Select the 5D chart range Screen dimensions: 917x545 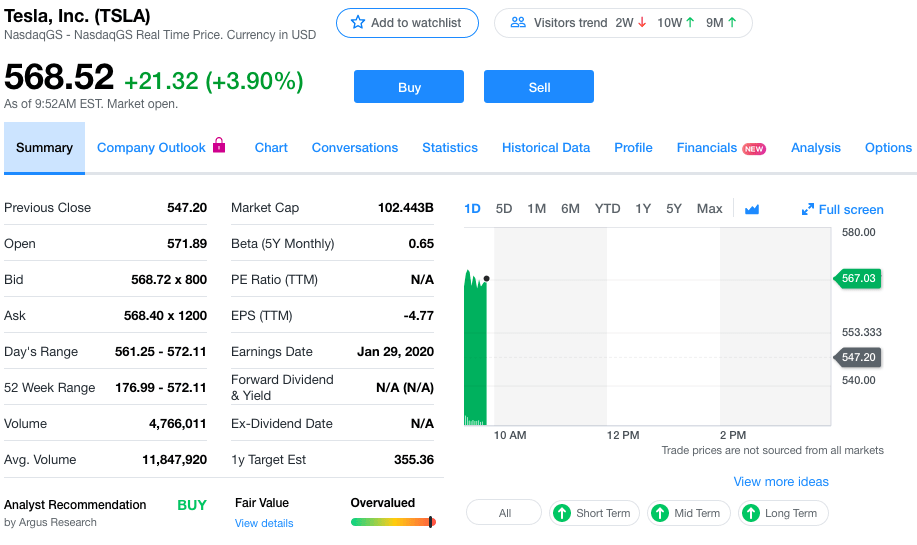pyautogui.click(x=504, y=209)
